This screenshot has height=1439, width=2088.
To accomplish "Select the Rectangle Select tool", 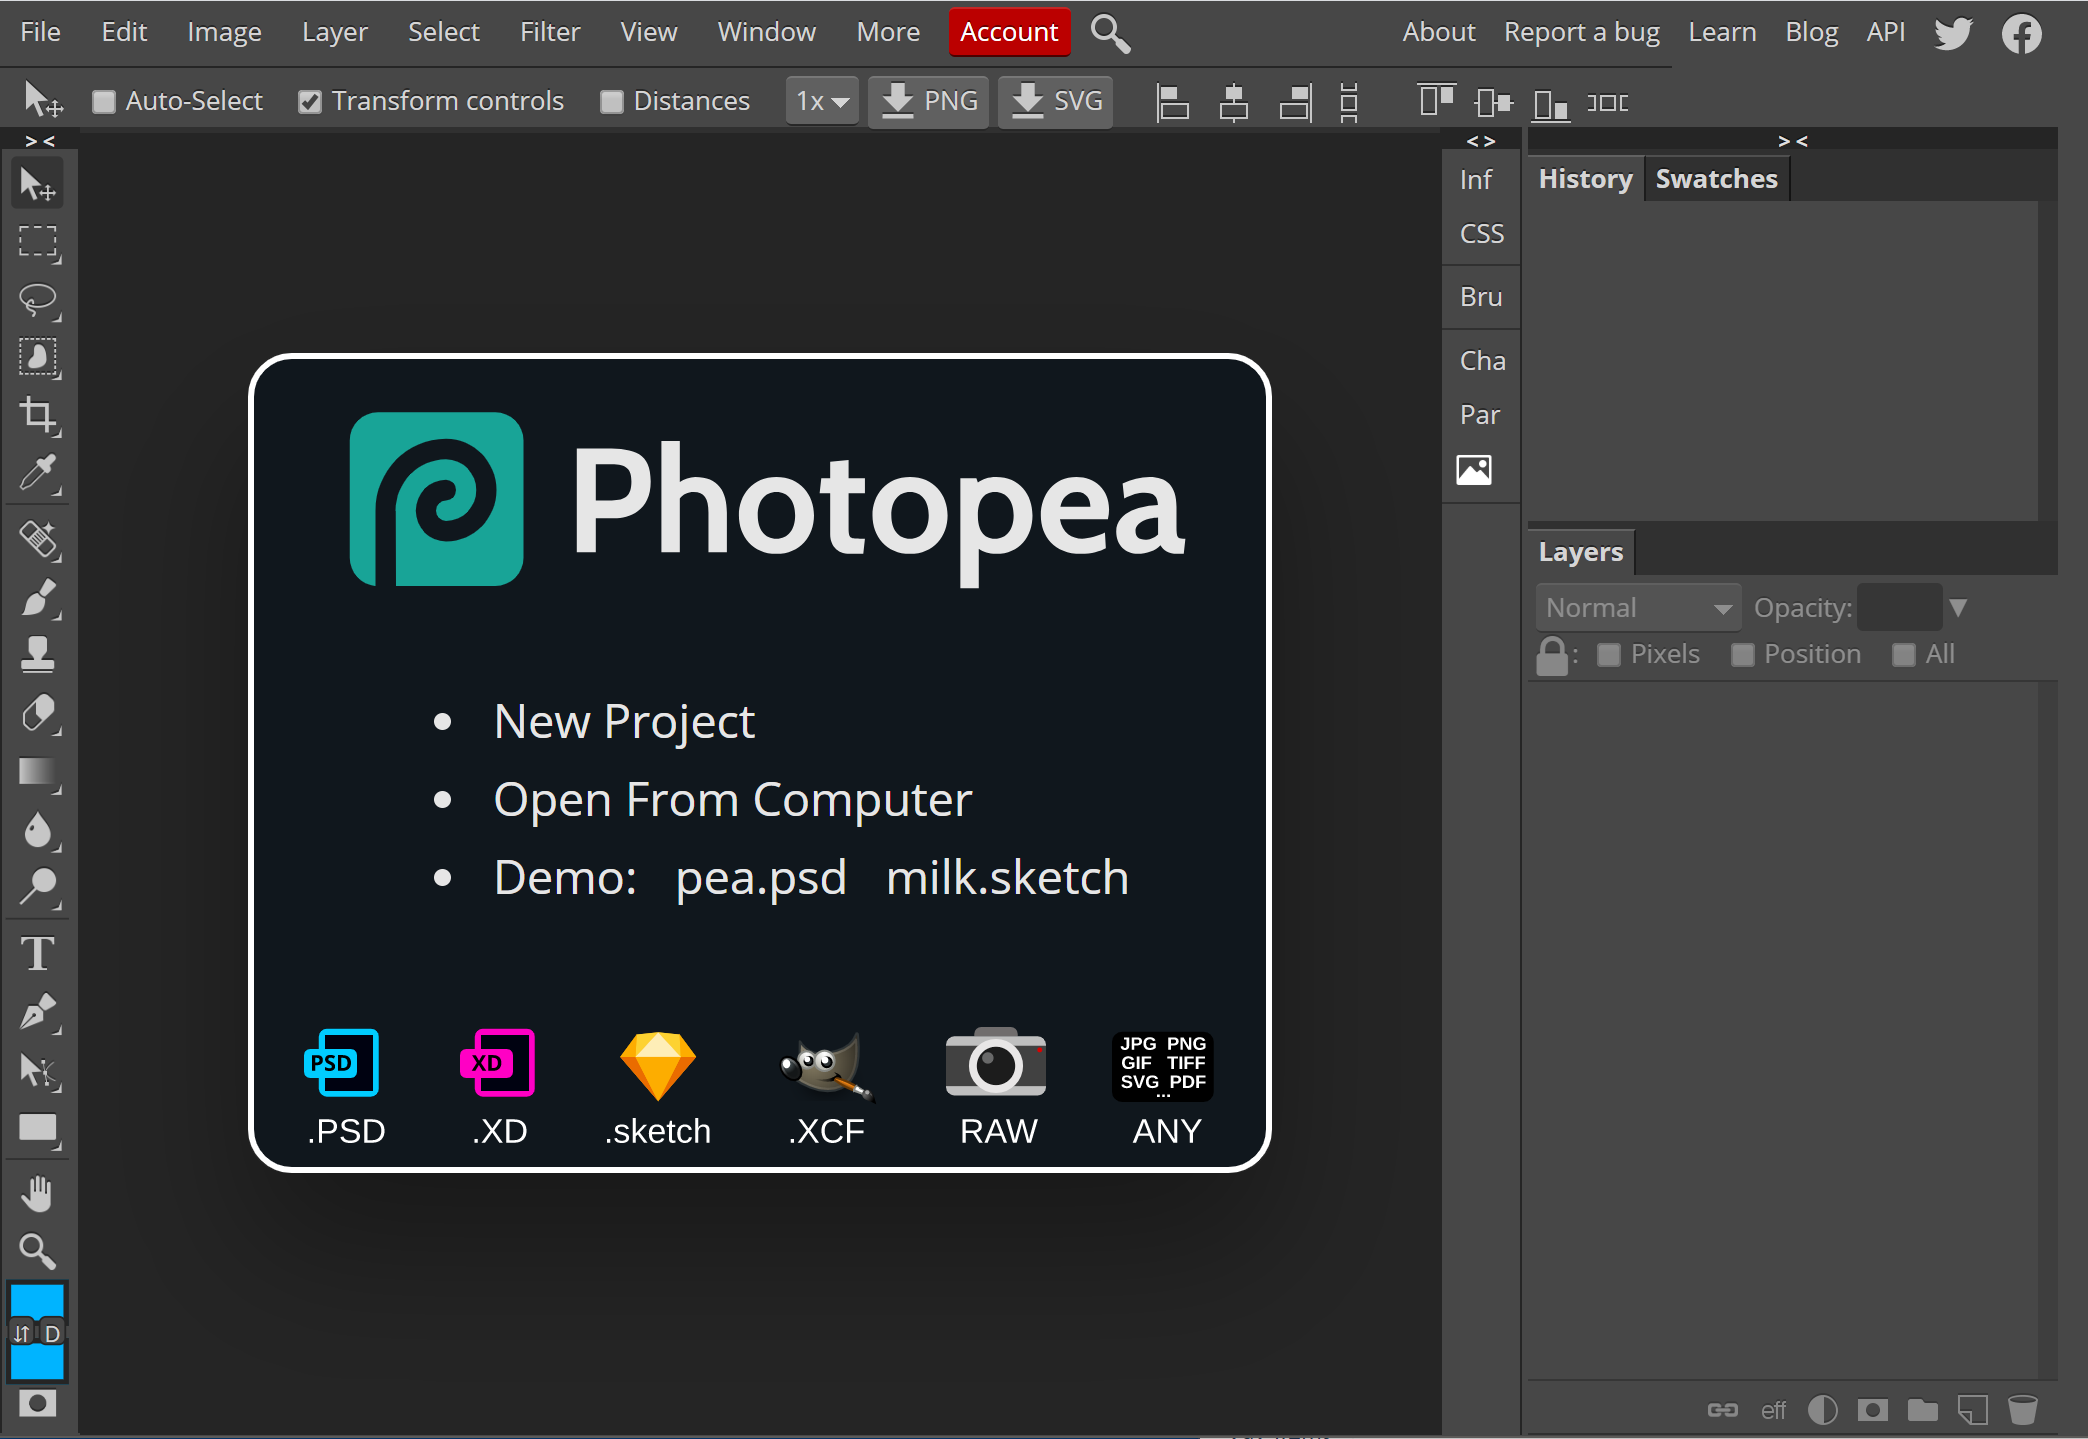I will [x=38, y=242].
